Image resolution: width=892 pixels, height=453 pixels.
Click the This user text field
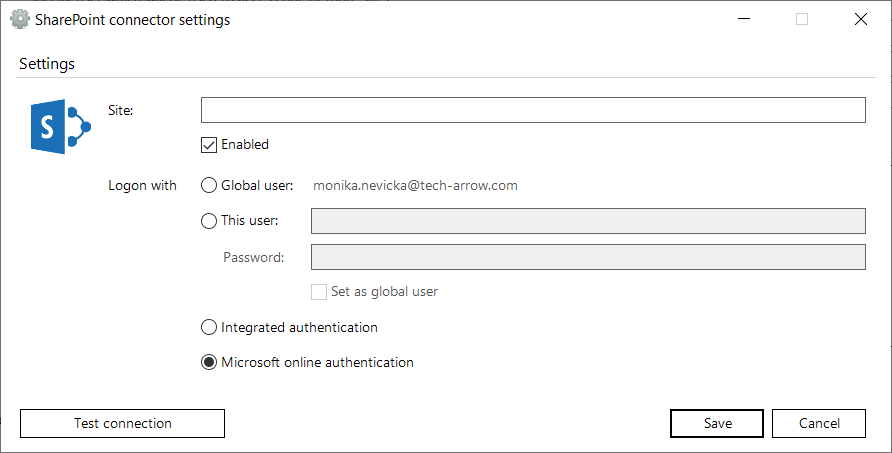click(588, 221)
